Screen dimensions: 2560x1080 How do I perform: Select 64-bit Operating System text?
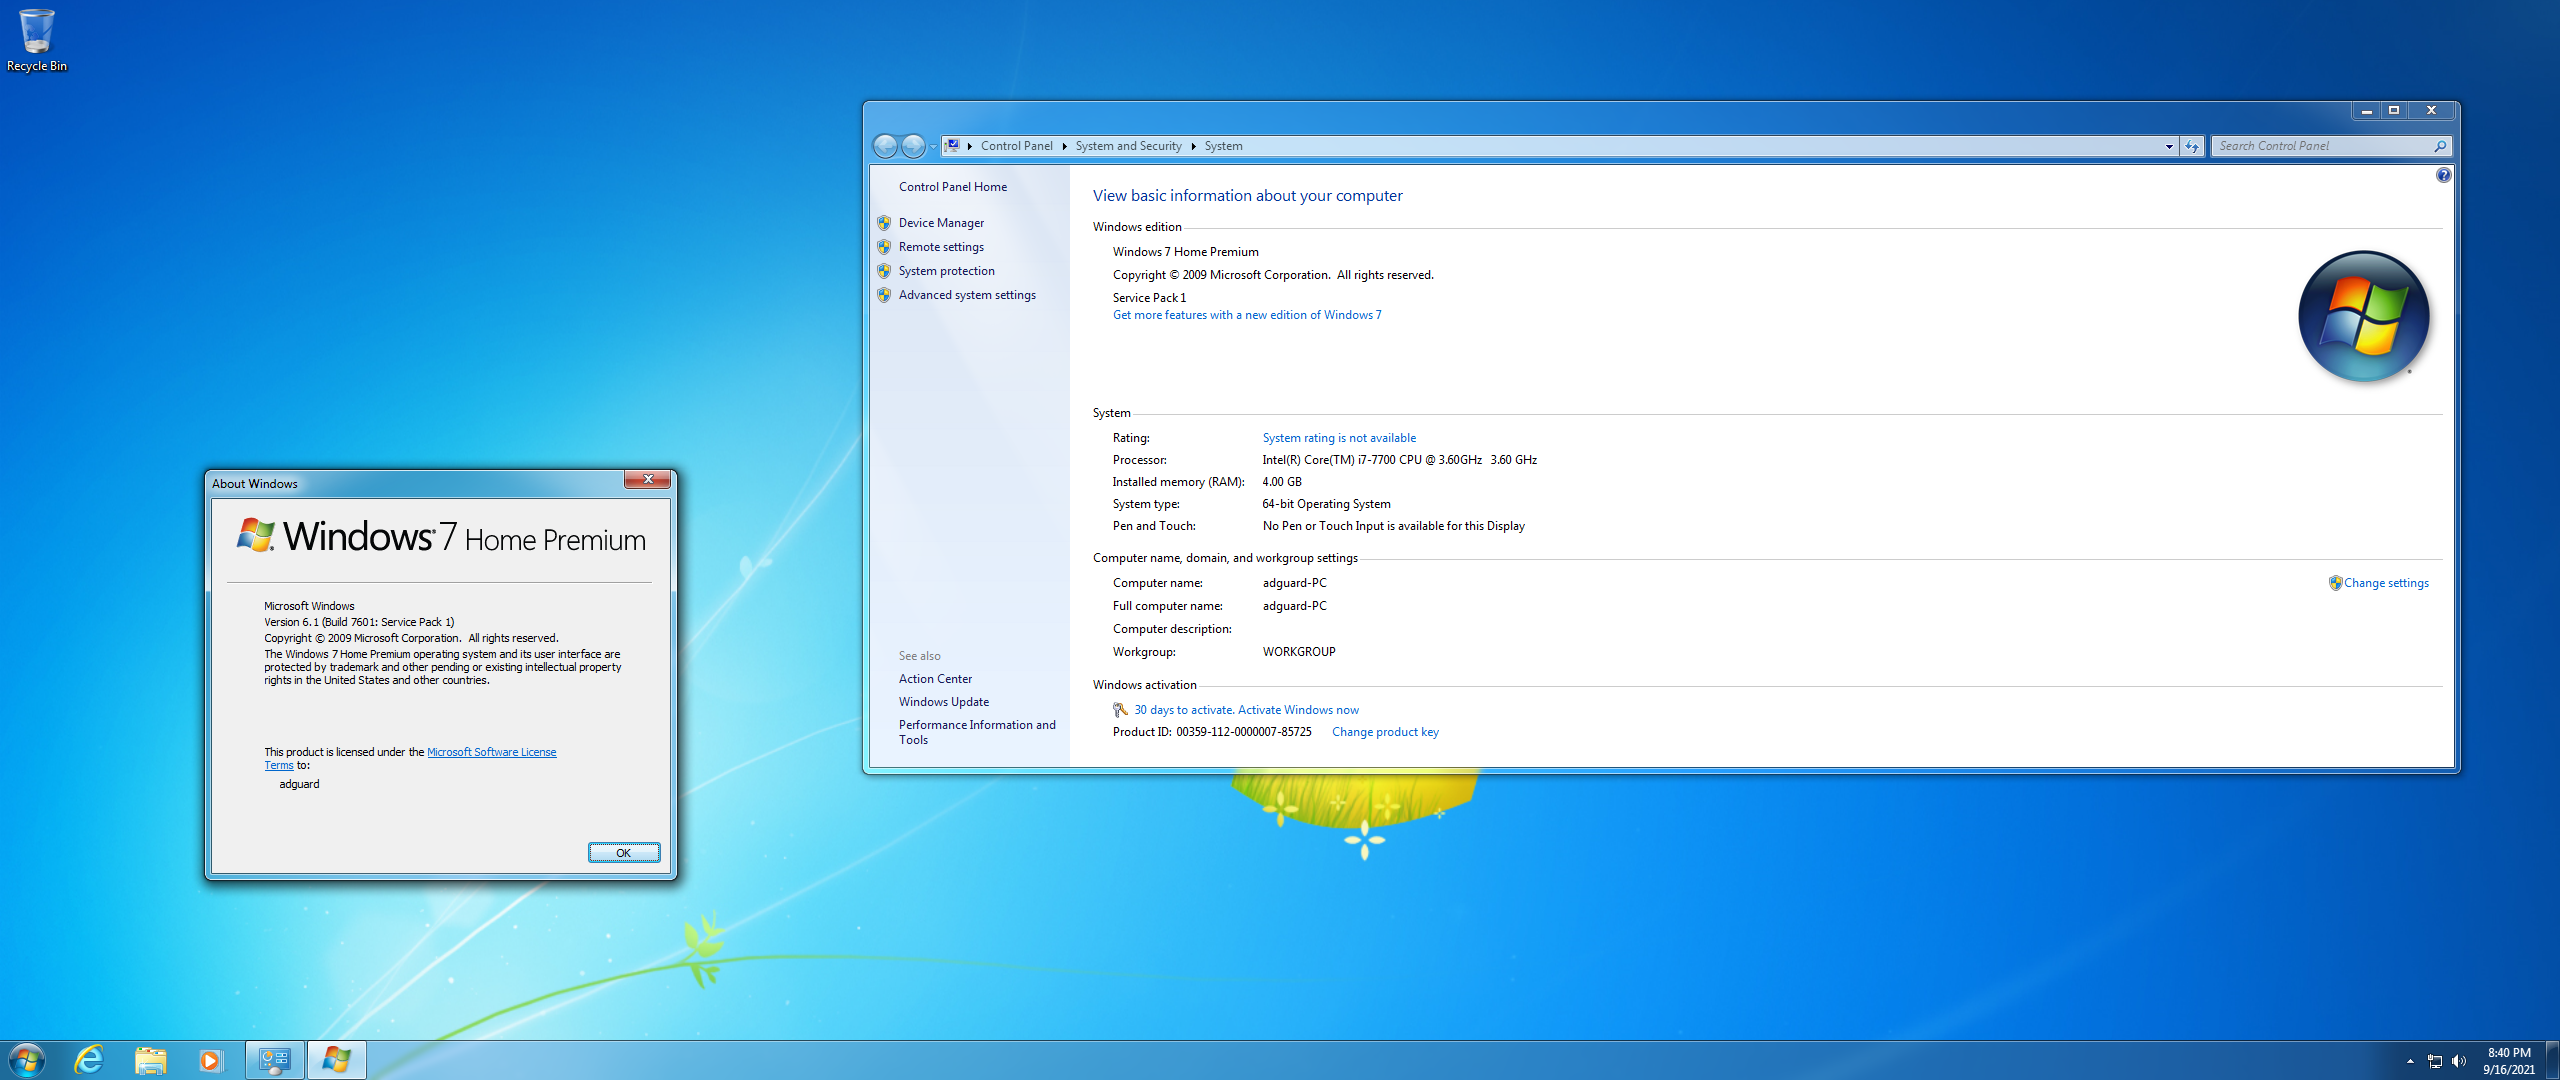point(1326,504)
